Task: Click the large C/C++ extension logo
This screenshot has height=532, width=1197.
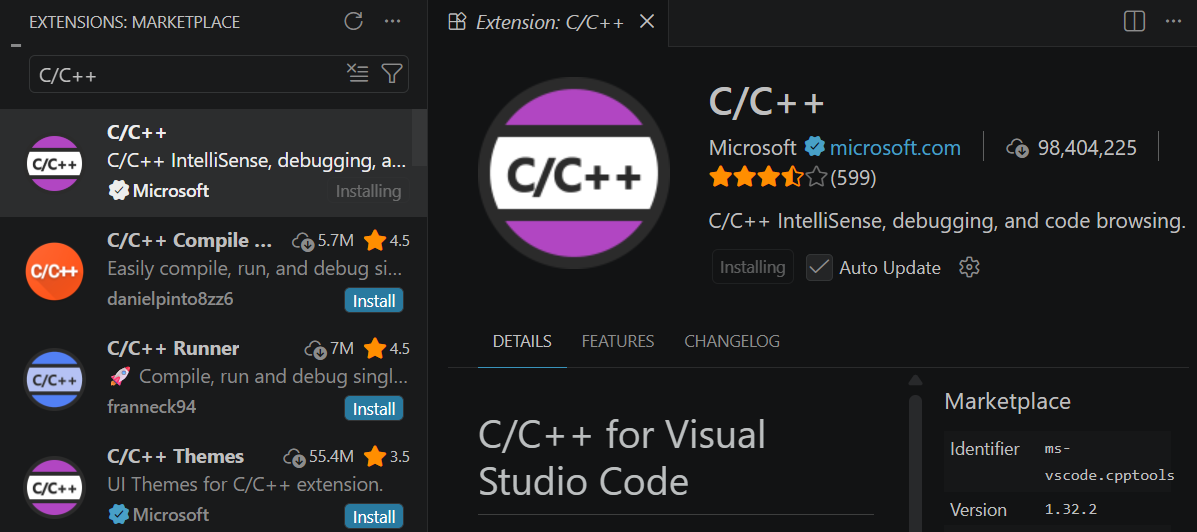Action: click(574, 173)
